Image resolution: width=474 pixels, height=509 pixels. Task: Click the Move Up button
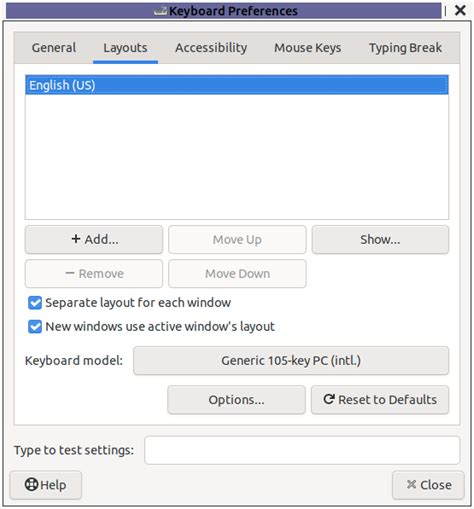point(237,239)
